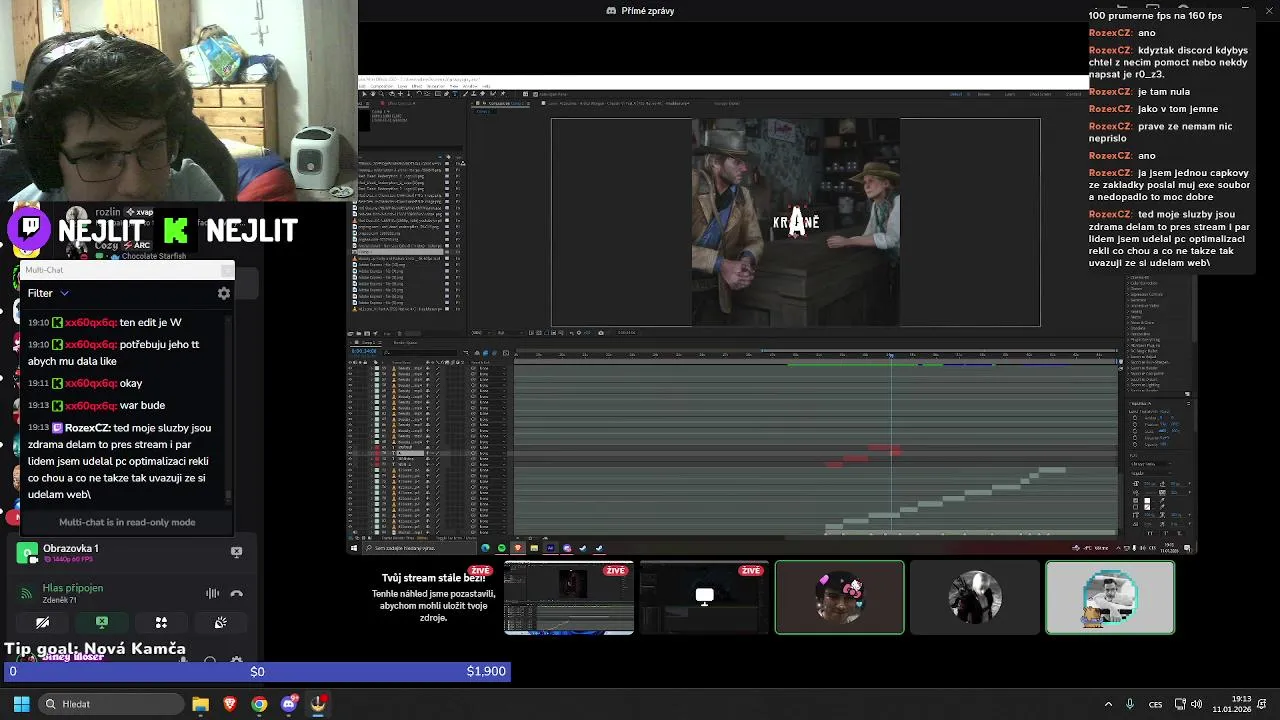Image resolution: width=1280 pixels, height=720 pixels.
Task: Expand the system tray hidden icons chevron
Action: pyautogui.click(x=1108, y=704)
